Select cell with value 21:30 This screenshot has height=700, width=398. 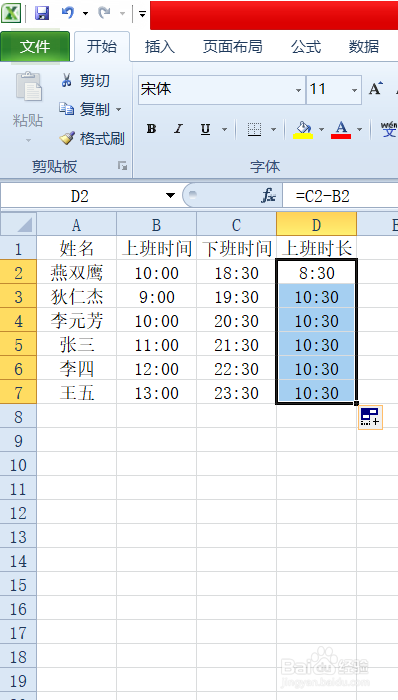click(236, 345)
